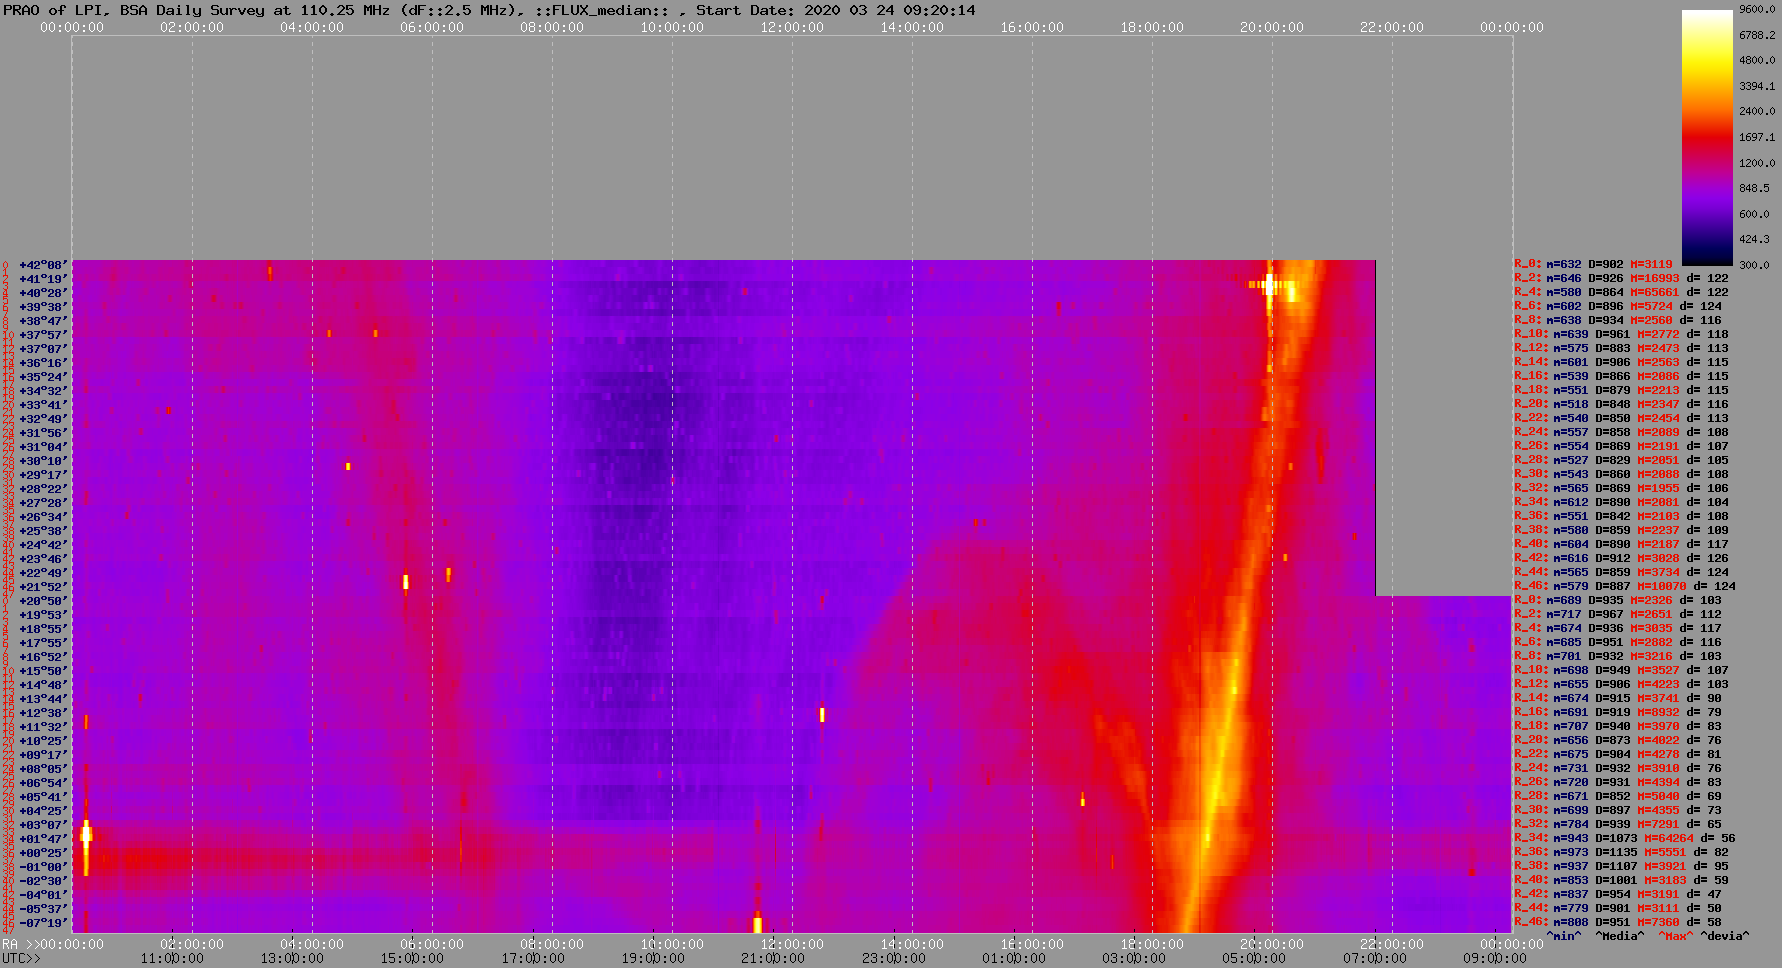Image resolution: width=1782 pixels, height=968 pixels.
Task: Click the UTC 19:00:00 axis label
Action: [x=652, y=959]
